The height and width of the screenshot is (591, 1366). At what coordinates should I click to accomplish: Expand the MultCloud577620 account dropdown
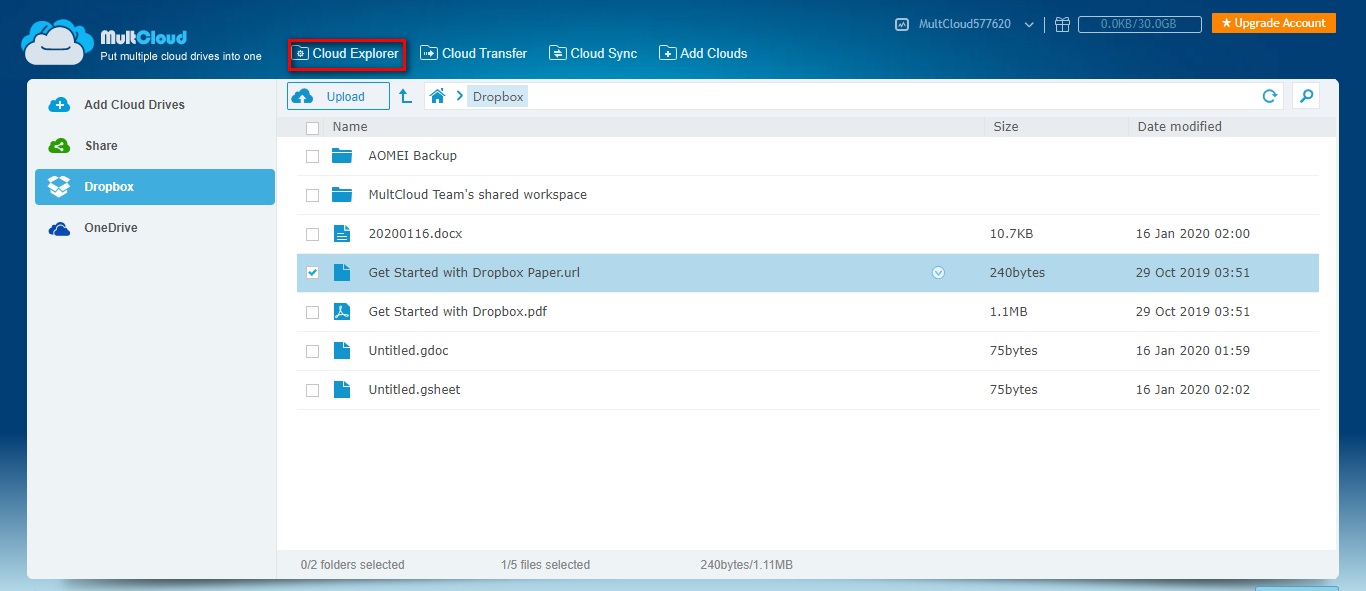click(x=1029, y=24)
